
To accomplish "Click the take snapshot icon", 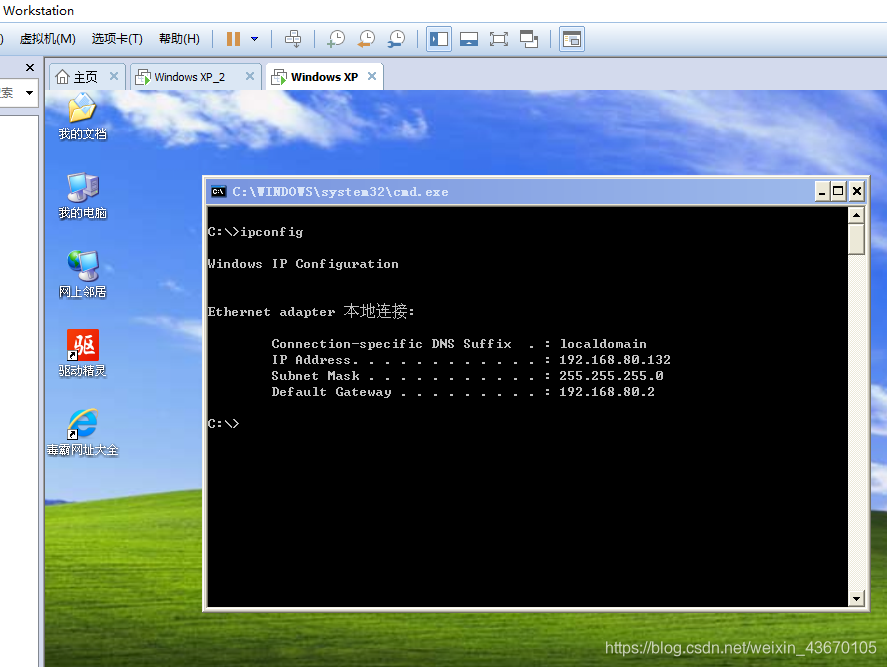I will tap(336, 39).
